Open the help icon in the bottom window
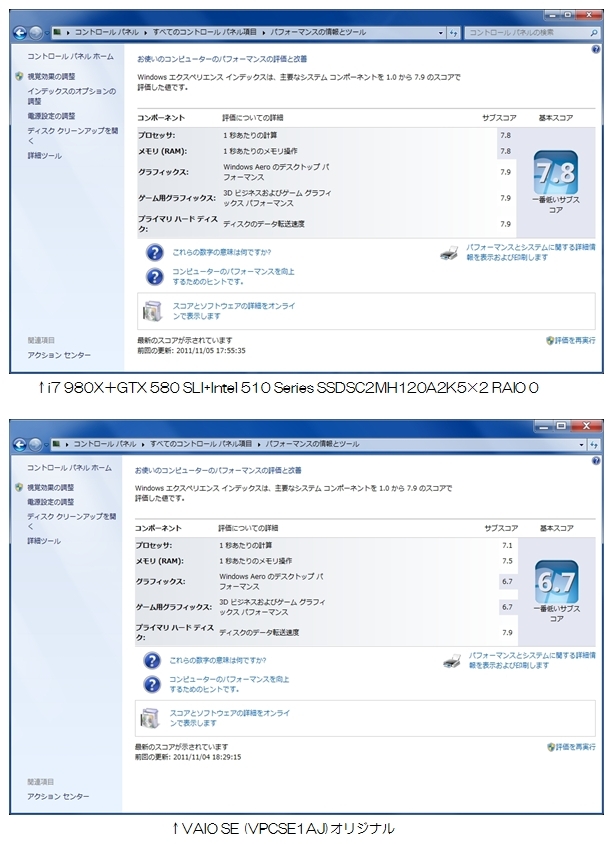 [595, 461]
